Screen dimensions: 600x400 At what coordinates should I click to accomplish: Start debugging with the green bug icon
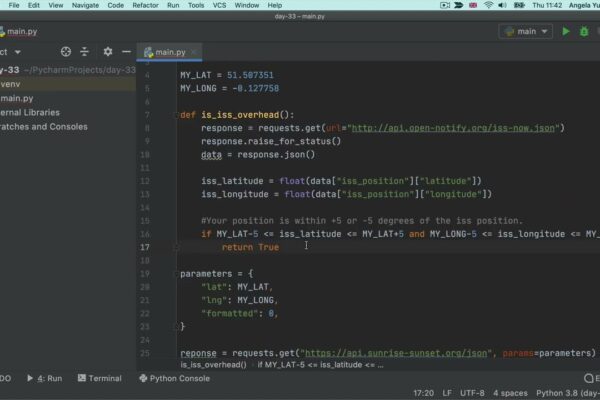(584, 31)
